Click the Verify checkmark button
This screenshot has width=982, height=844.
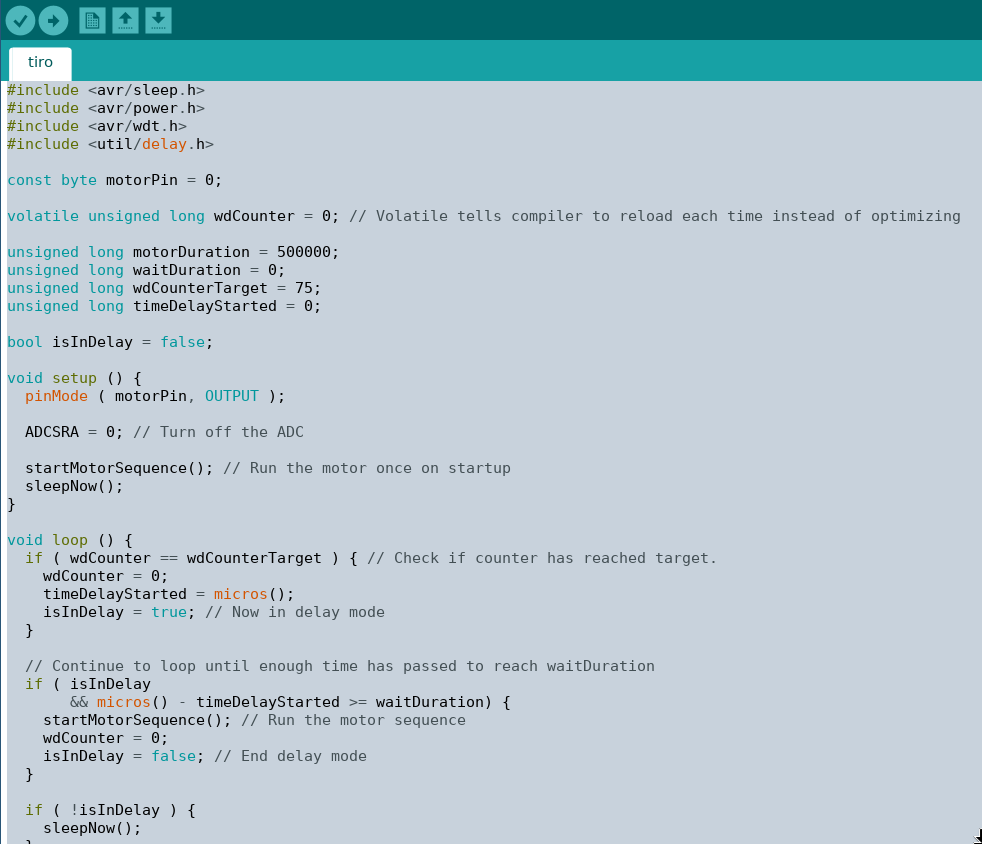20,20
